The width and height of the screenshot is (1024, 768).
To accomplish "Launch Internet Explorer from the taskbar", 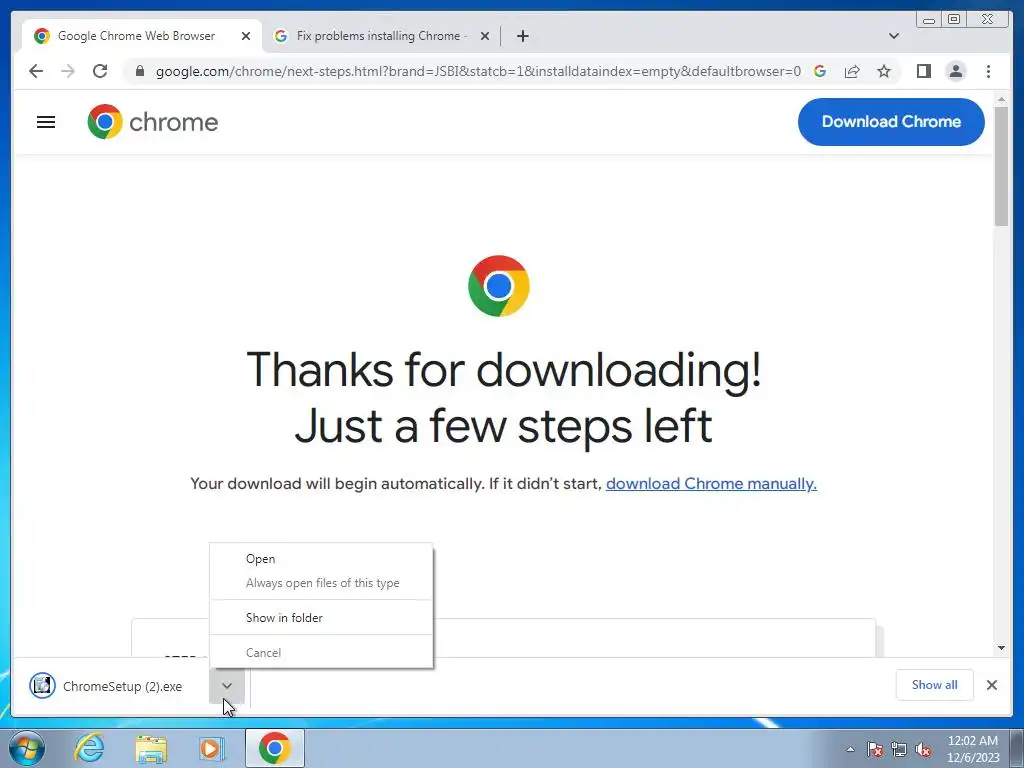I will (x=89, y=748).
